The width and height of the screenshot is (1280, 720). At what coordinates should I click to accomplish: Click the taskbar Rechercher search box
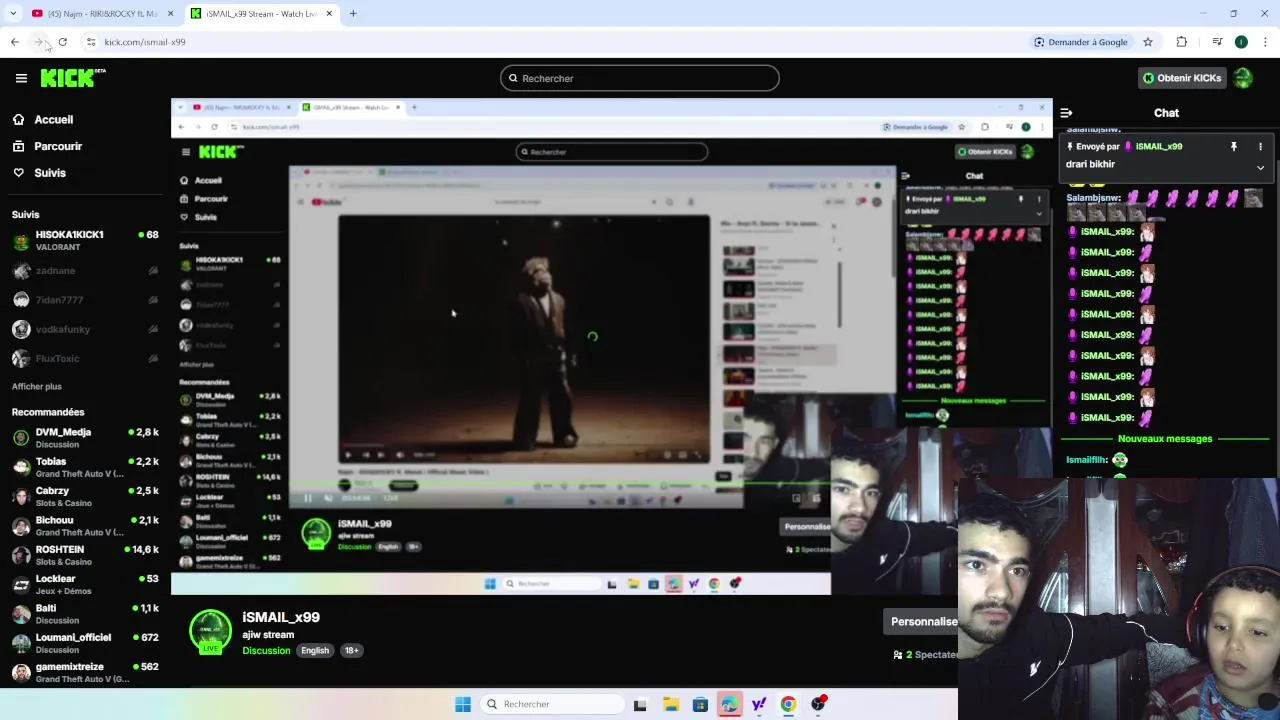coord(550,704)
